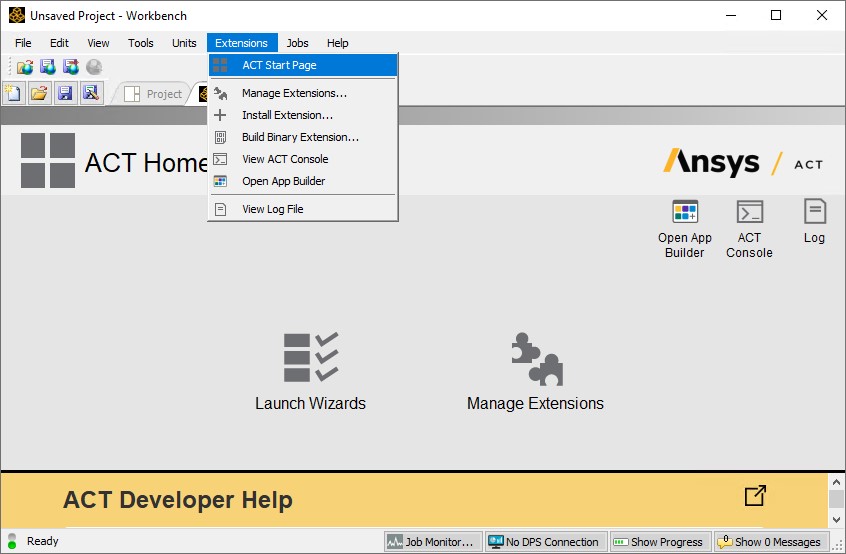Click the ACT Developer Help heading

coord(178,500)
